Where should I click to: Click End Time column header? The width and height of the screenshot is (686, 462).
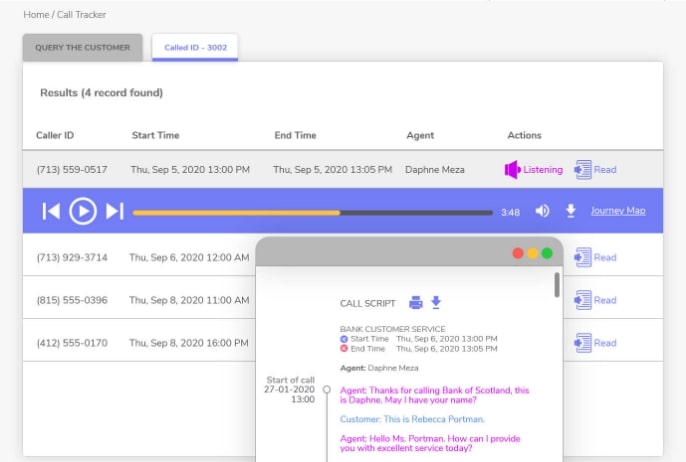pos(295,135)
